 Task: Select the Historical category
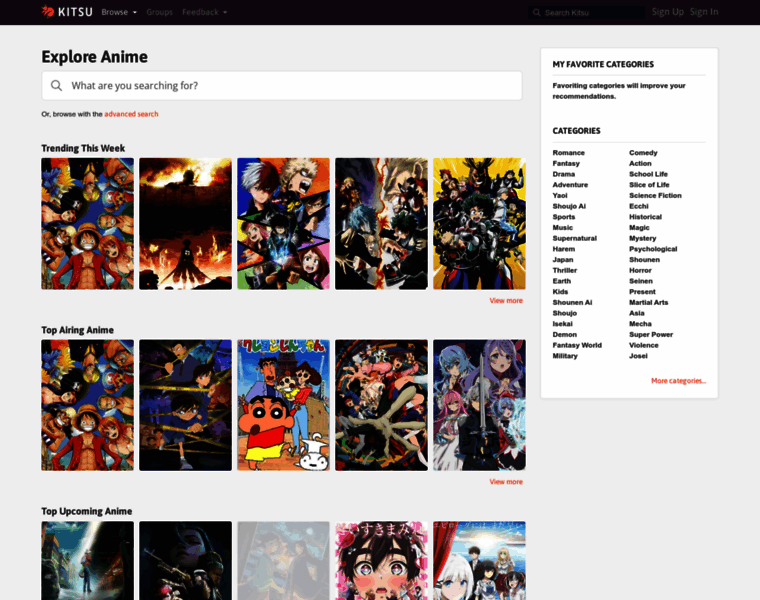click(x=646, y=217)
